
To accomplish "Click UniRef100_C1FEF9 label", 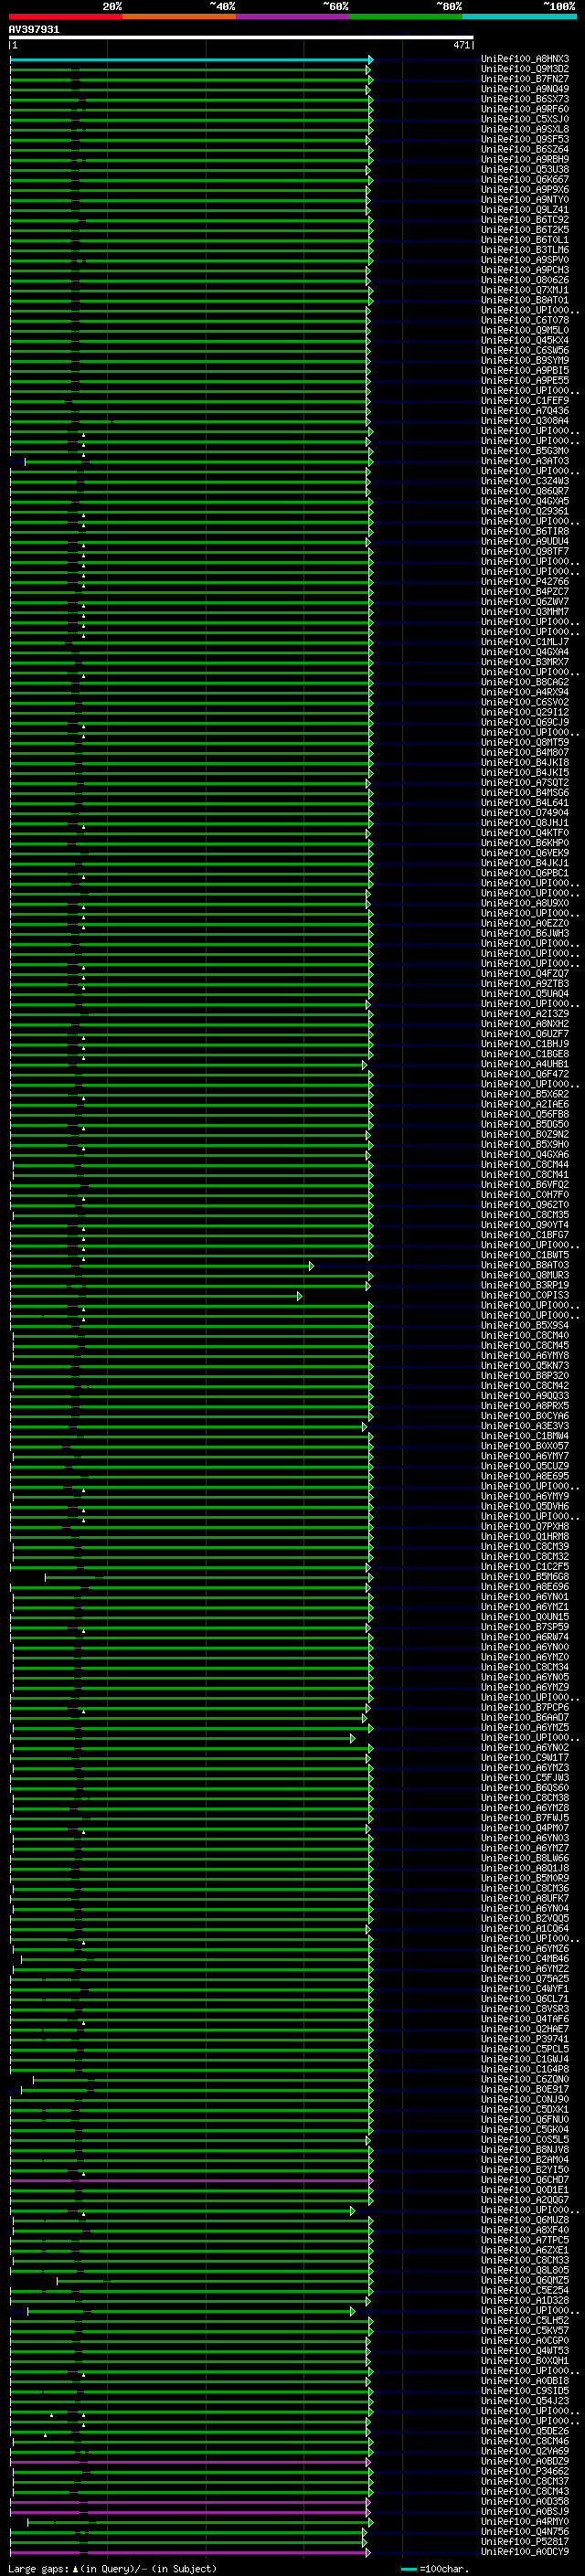I will pyautogui.click(x=525, y=401).
